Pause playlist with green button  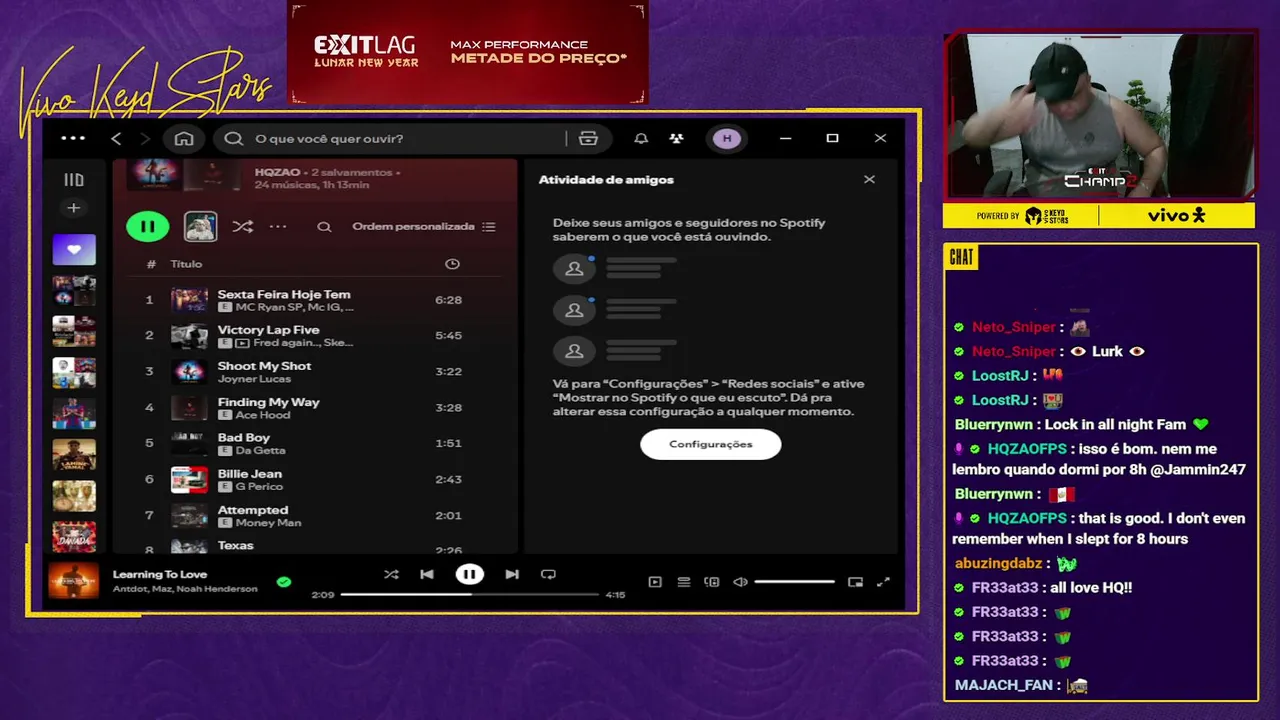(147, 226)
